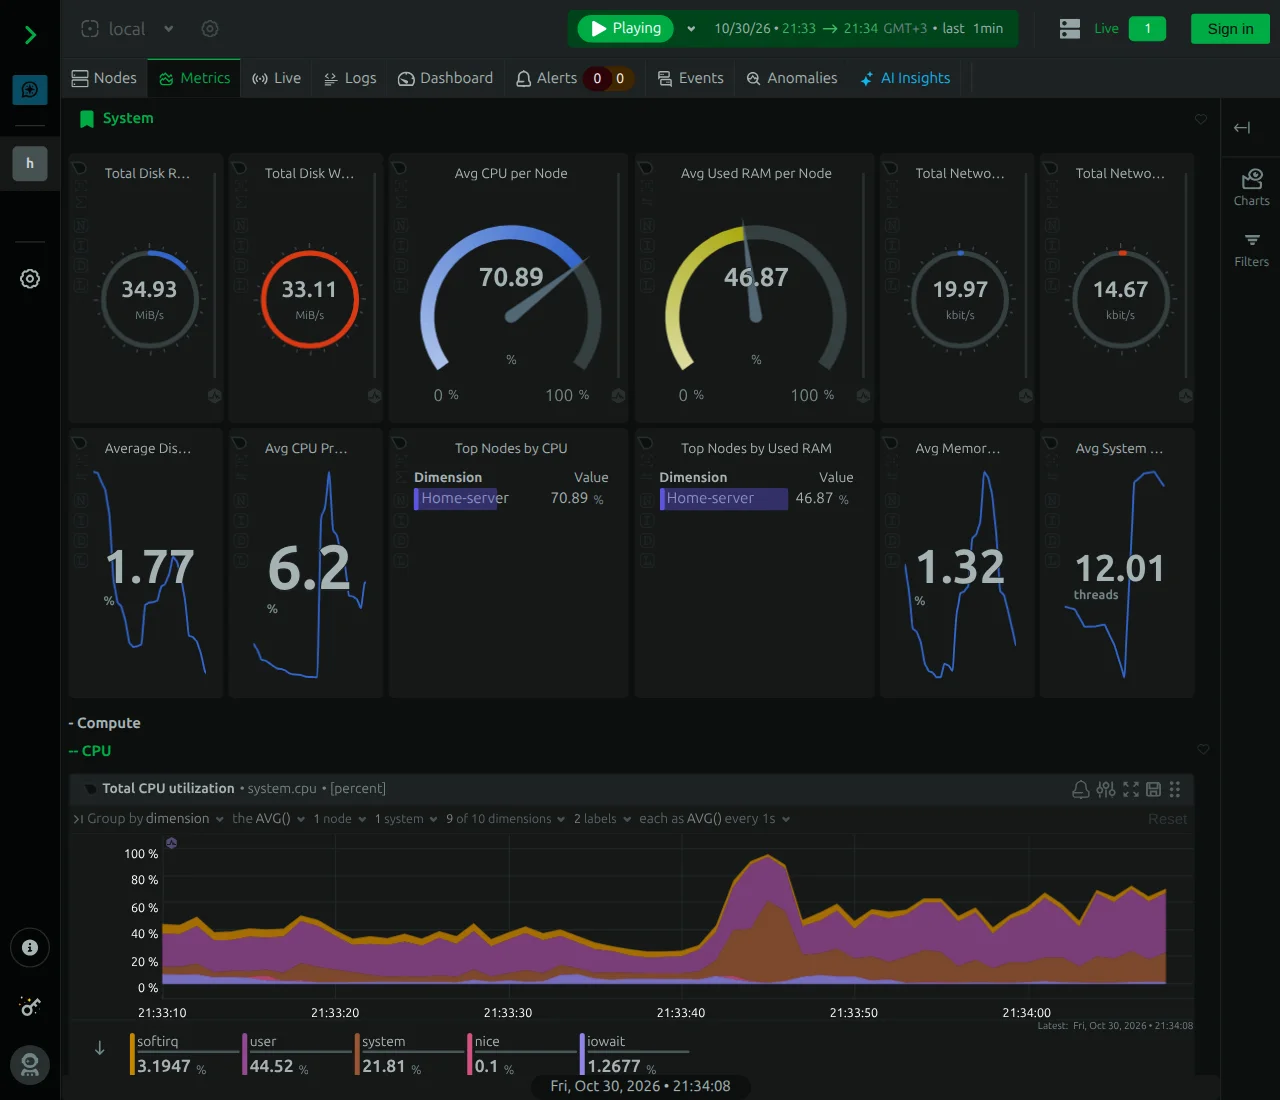Switch to the Logs tab
This screenshot has height=1100, width=1280.
pos(350,78)
